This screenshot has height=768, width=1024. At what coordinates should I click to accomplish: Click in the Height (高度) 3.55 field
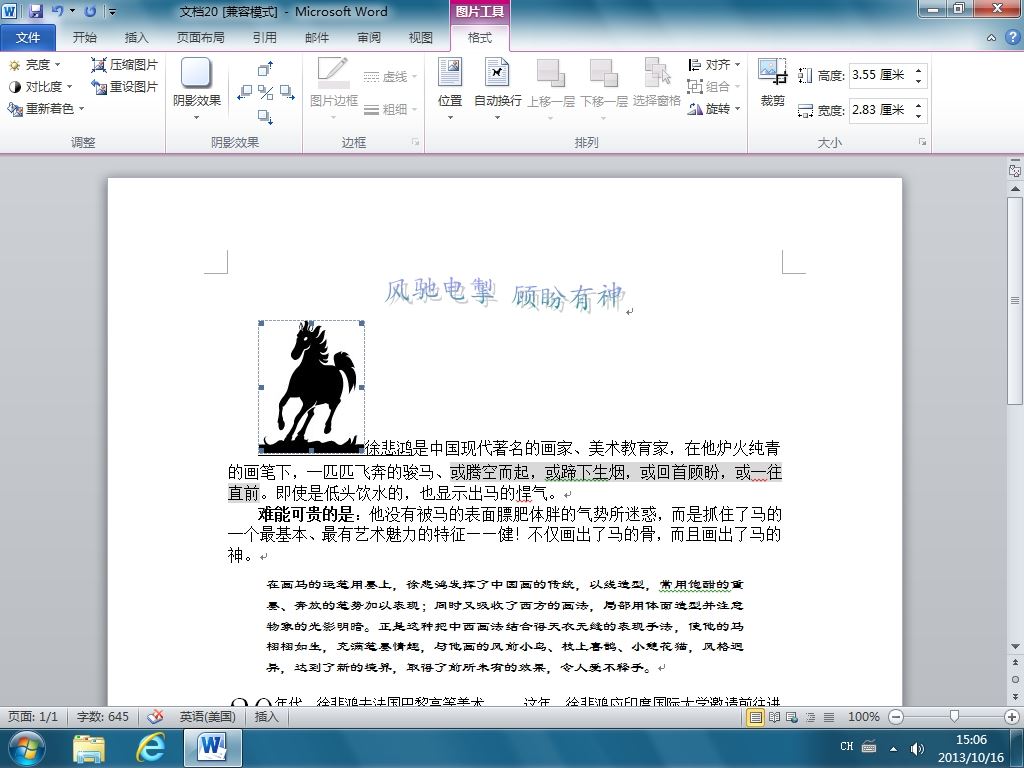point(880,75)
